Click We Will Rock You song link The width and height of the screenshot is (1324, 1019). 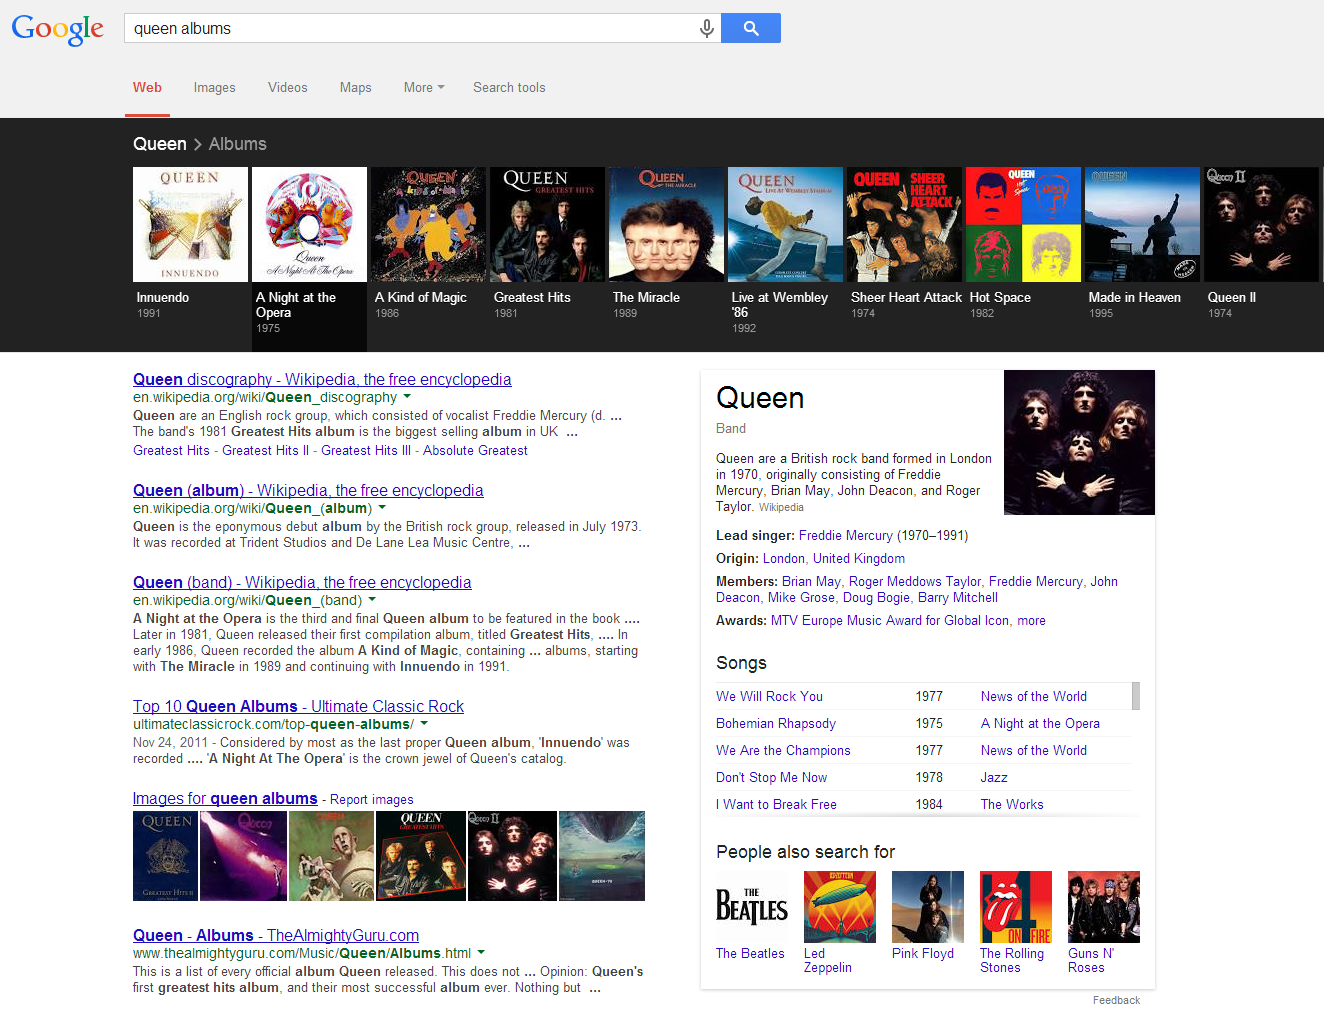pyautogui.click(x=769, y=697)
